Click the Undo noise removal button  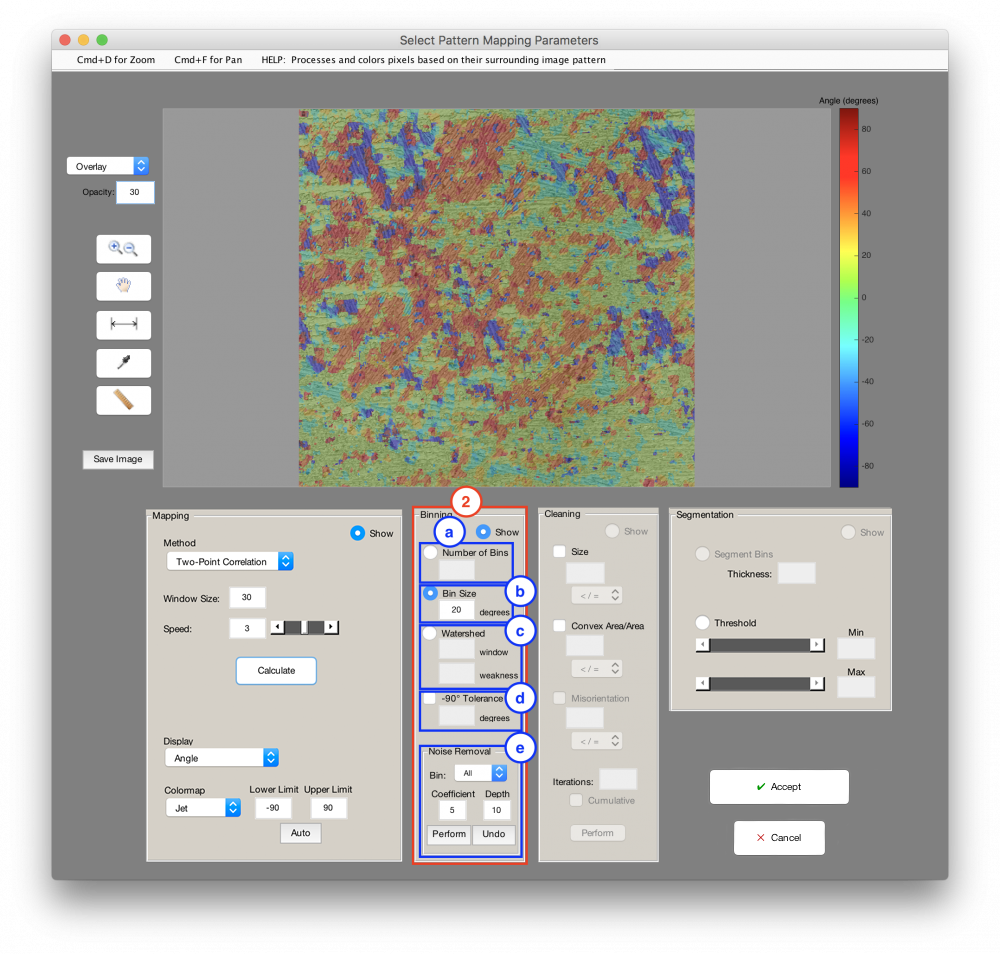click(x=494, y=834)
